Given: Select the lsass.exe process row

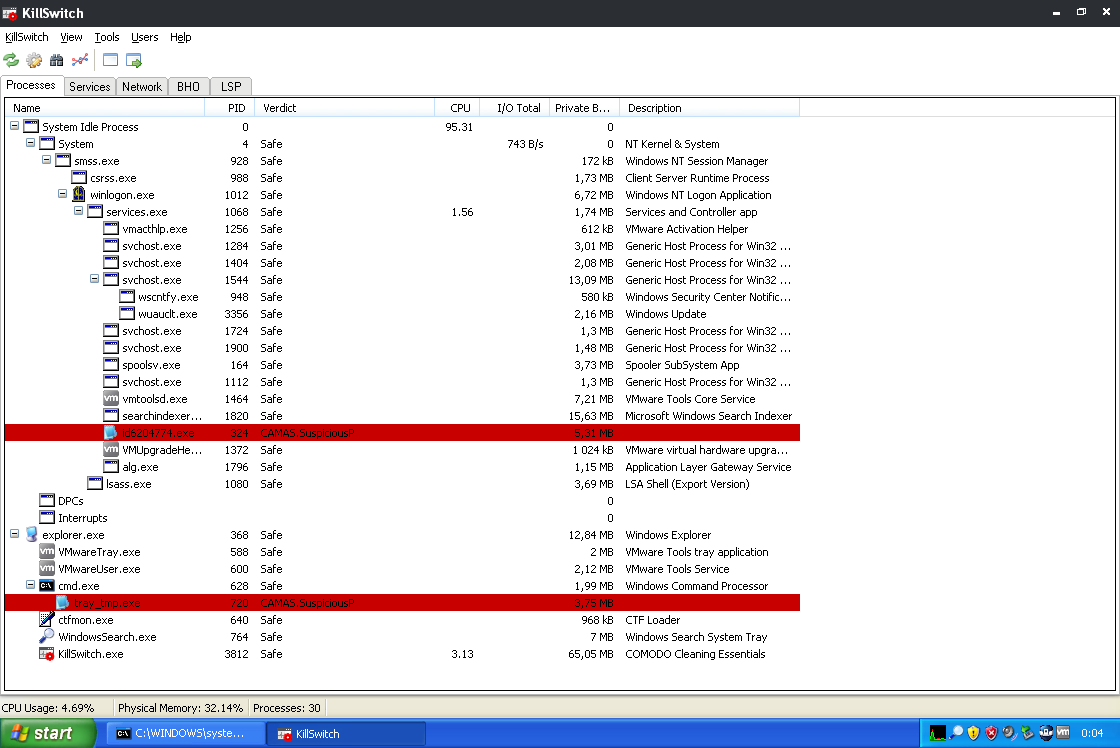Looking at the screenshot, I should tap(402, 484).
